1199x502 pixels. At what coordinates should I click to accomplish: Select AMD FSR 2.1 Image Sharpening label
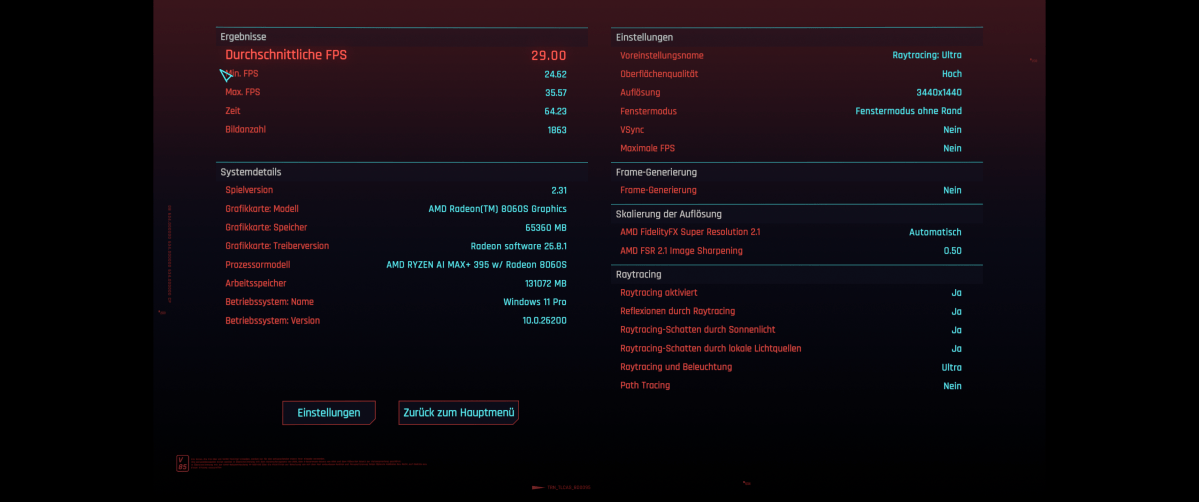[x=681, y=251]
